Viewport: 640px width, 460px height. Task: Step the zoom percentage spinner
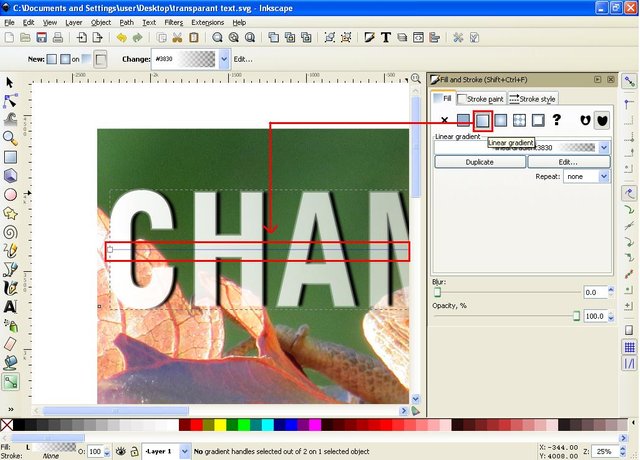tap(623, 451)
